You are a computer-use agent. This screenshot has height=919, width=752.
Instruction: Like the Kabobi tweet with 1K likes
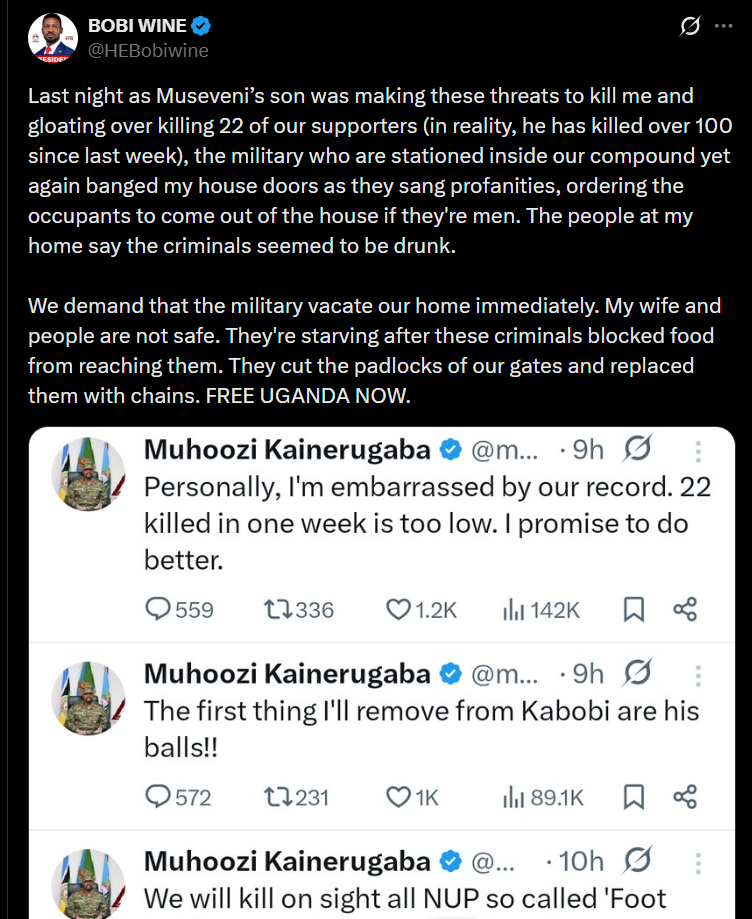point(399,796)
